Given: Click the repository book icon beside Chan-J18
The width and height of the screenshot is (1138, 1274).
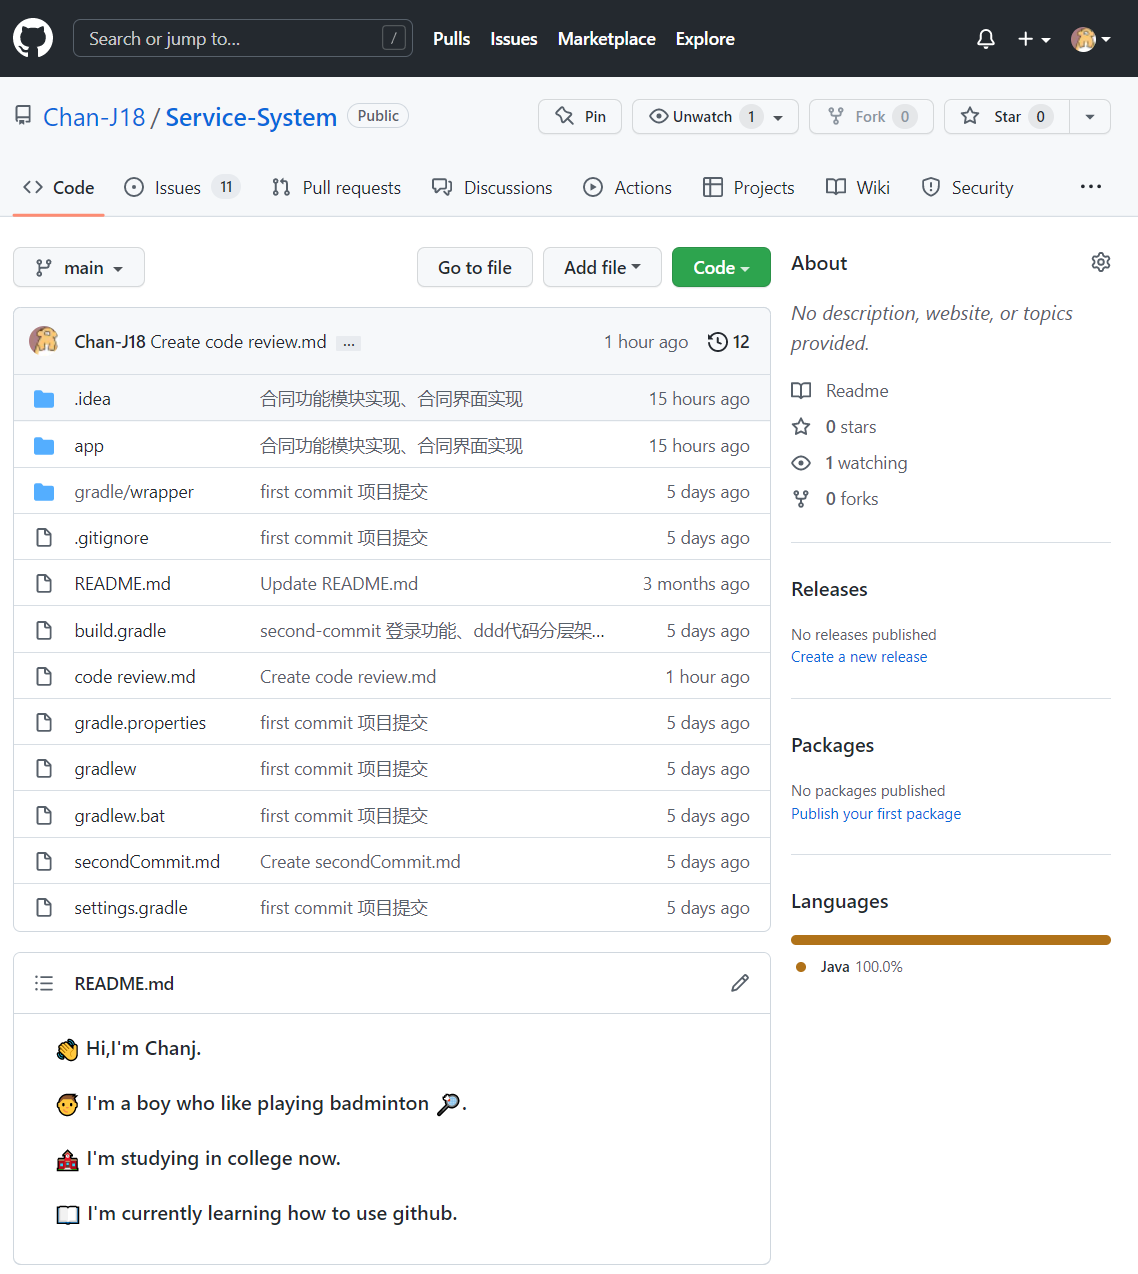Looking at the screenshot, I should point(23,116).
